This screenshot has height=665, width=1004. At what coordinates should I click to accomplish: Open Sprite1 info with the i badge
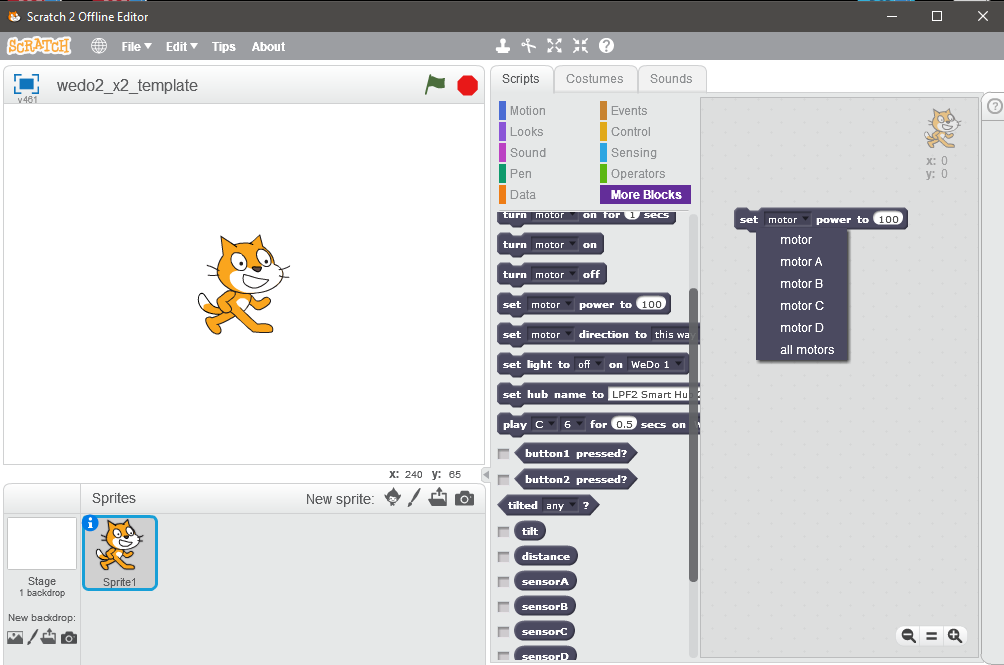click(x=91, y=523)
